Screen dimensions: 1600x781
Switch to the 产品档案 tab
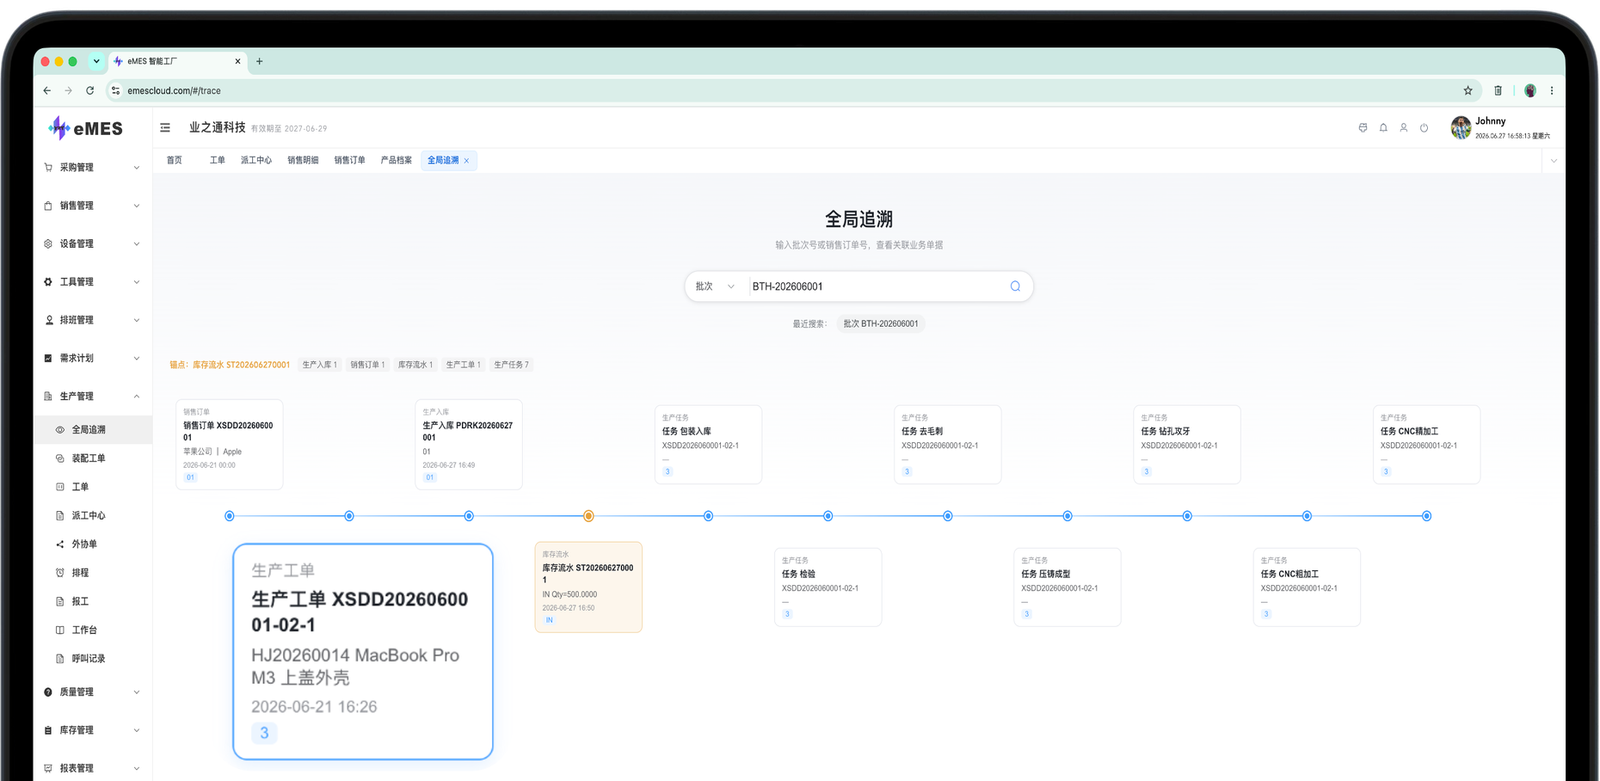point(396,160)
